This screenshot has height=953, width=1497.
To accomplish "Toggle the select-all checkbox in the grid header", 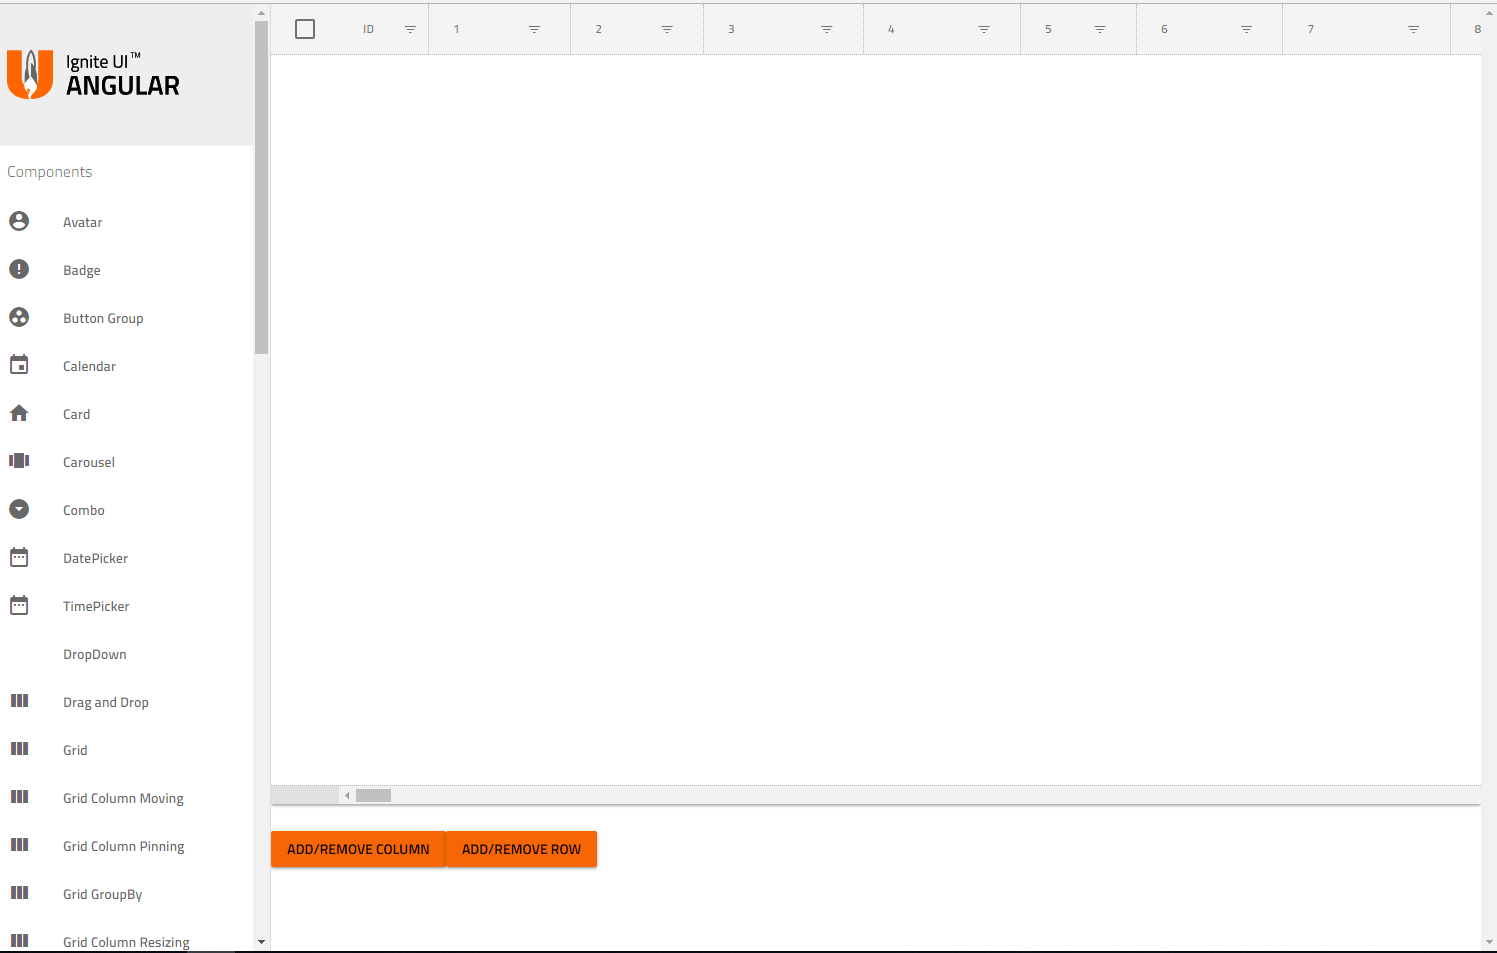I will tap(304, 28).
